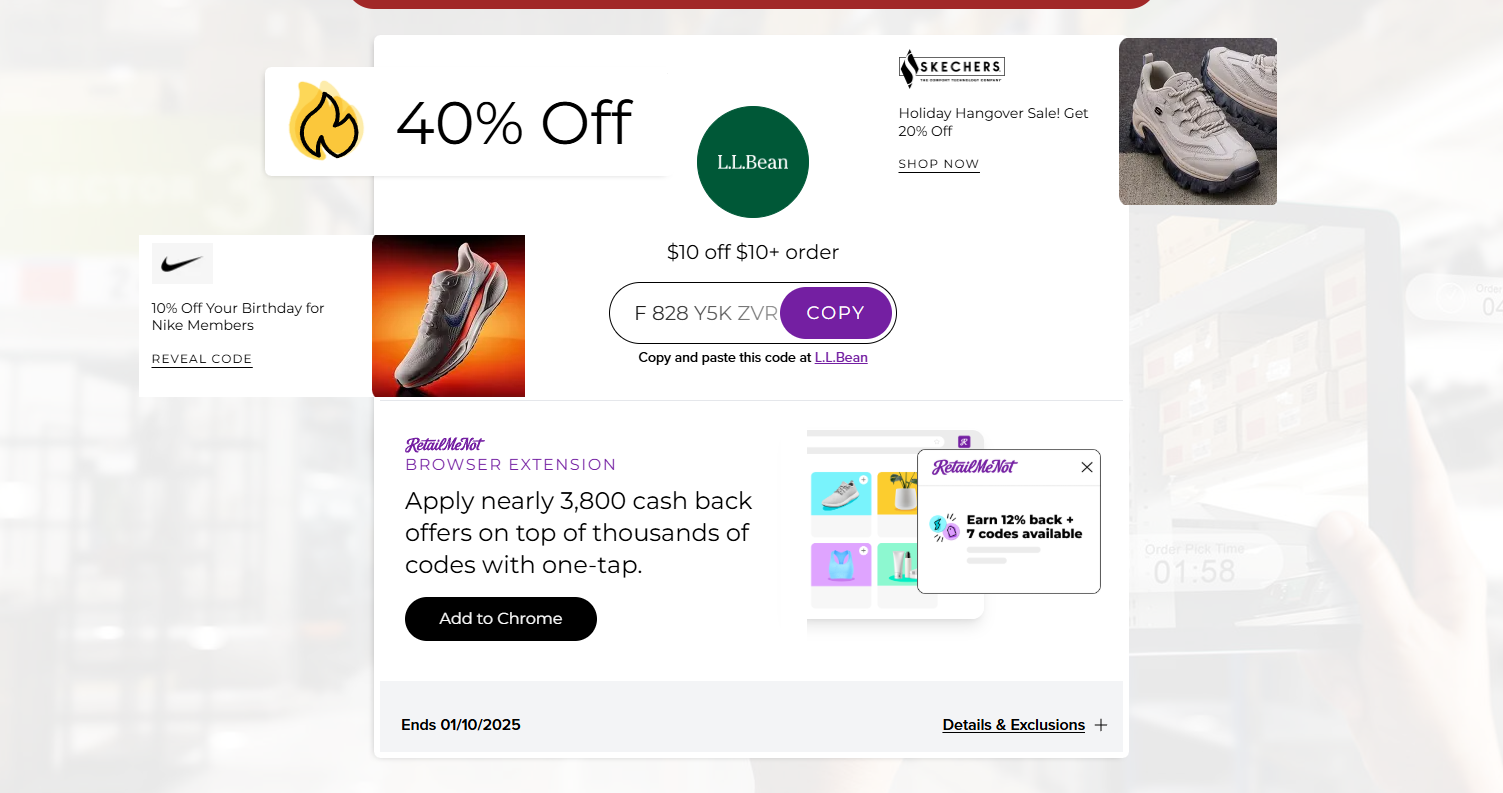Click the Skechers sneaker product image
The width and height of the screenshot is (1503, 793).
point(1198,121)
